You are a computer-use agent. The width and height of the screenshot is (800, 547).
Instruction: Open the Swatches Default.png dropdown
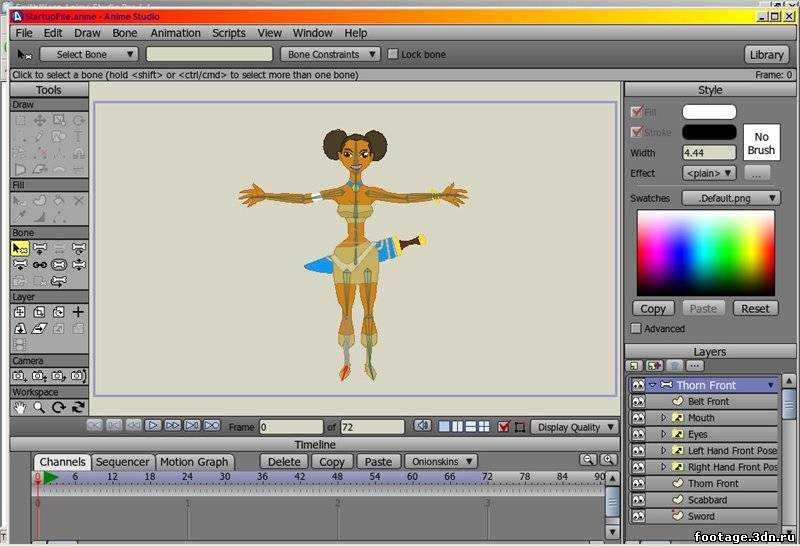731,198
